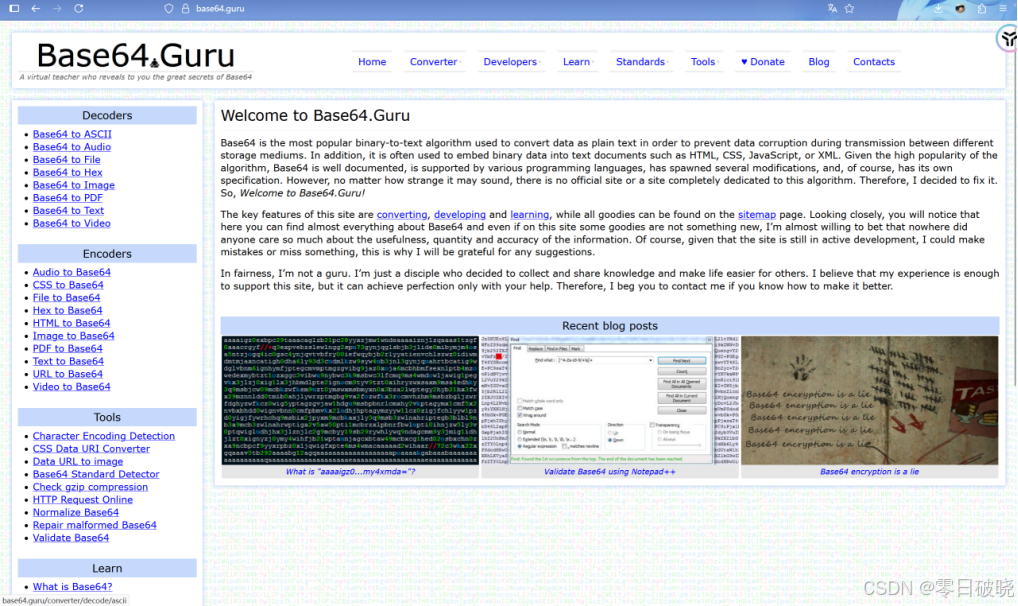Open the PDF to Base64 link
The width and height of the screenshot is (1018, 606).
pyautogui.click(x=68, y=348)
